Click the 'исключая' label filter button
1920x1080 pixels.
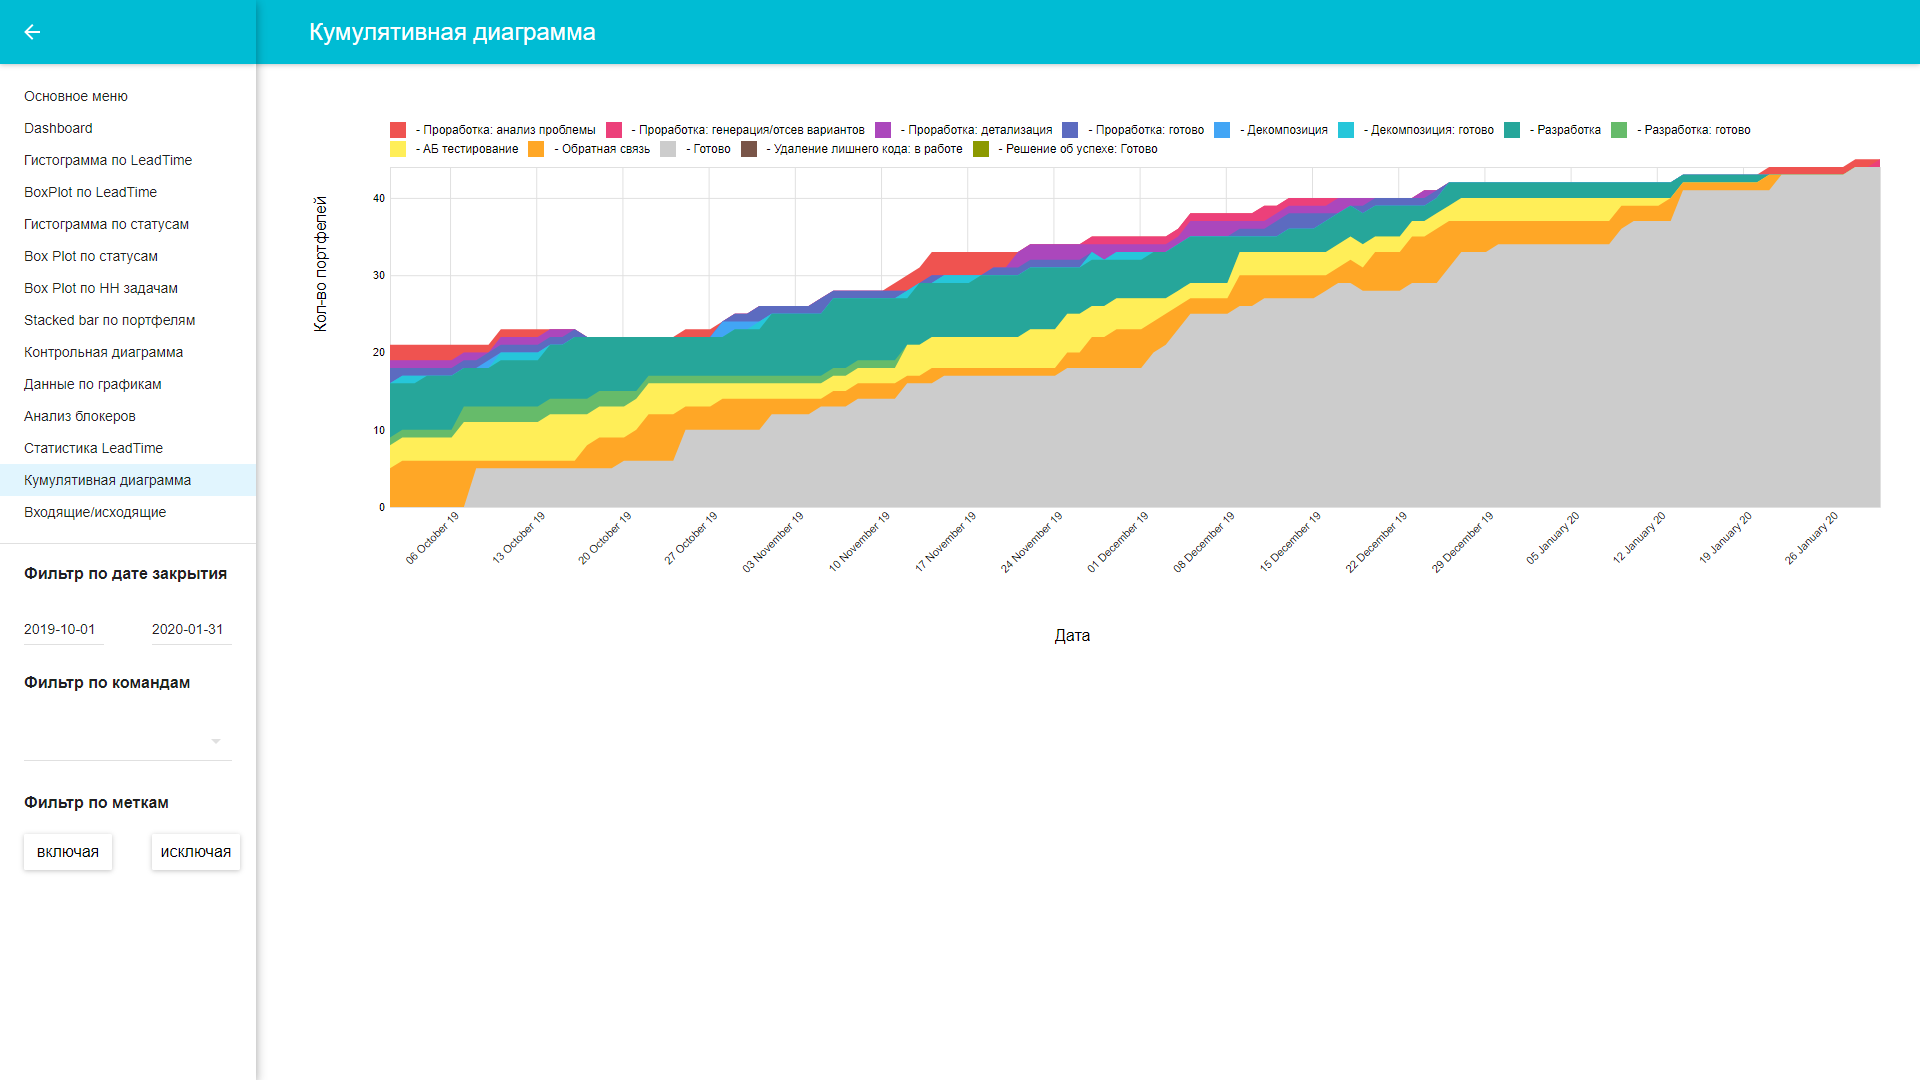(196, 852)
